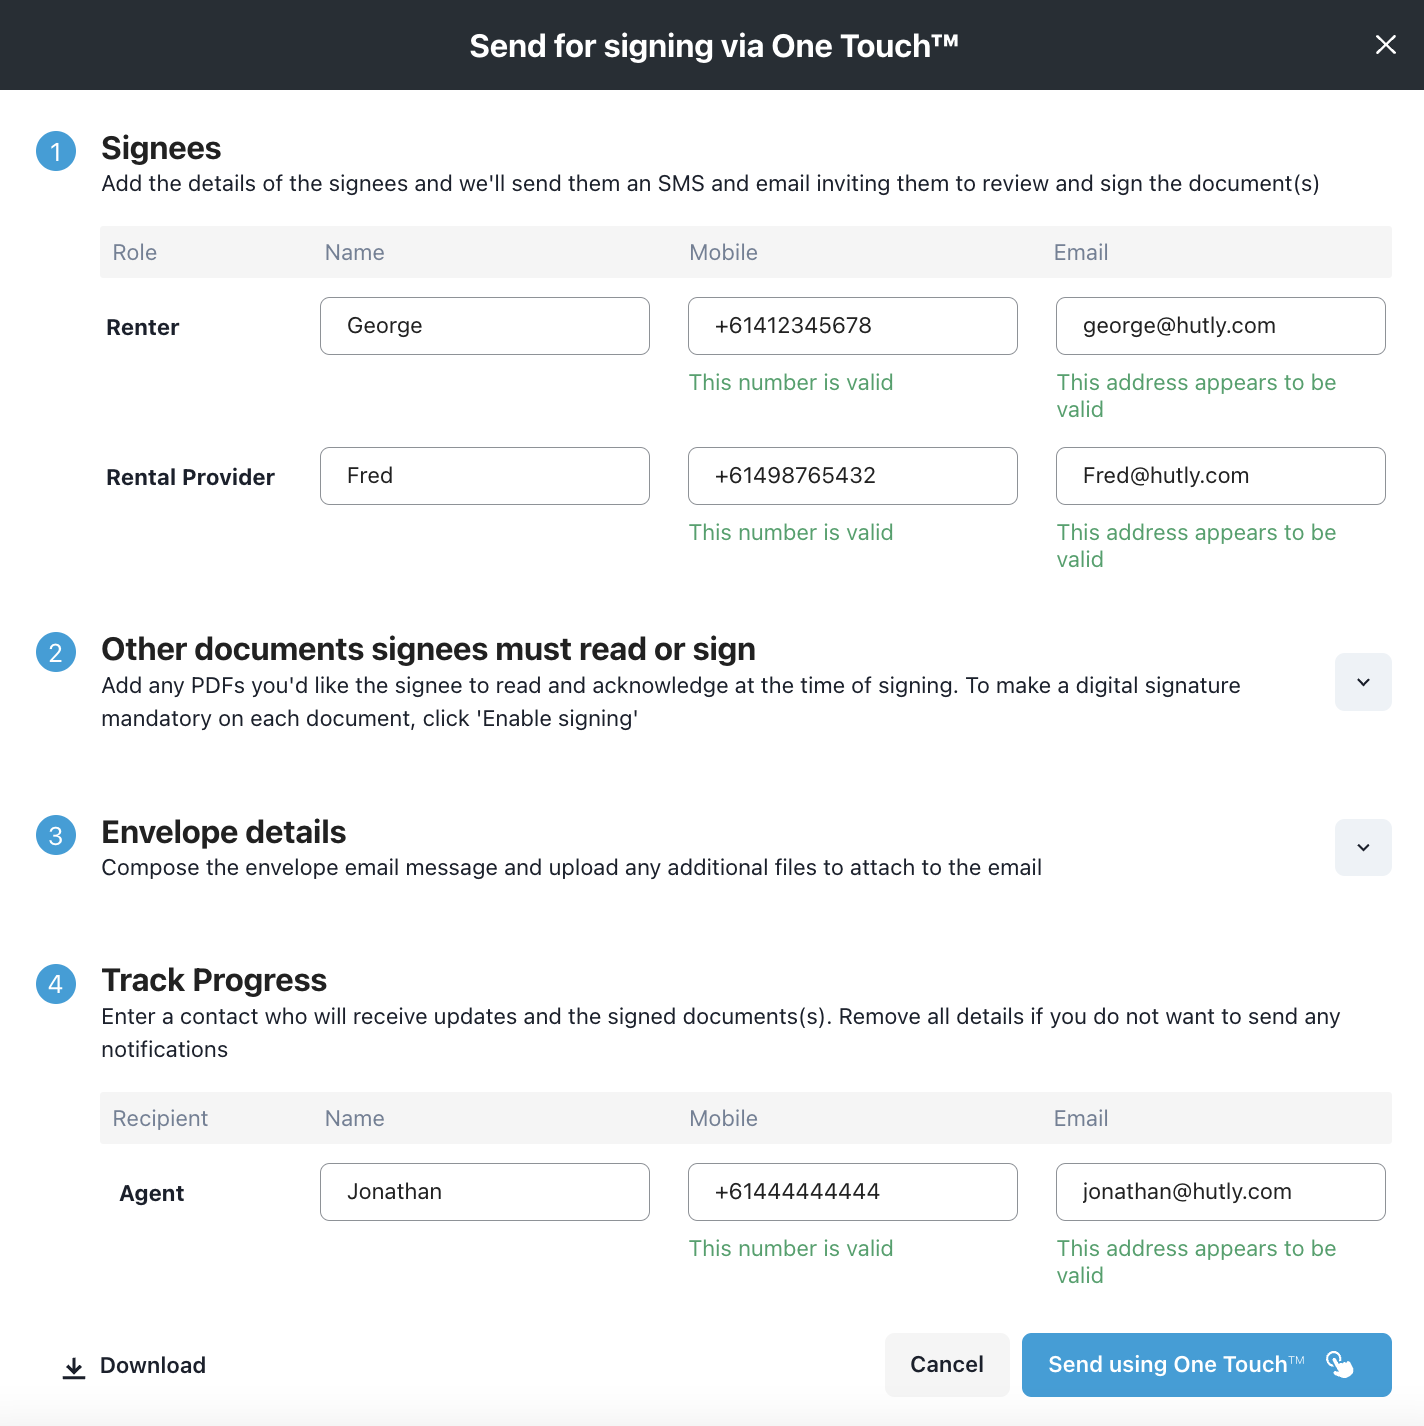Click the step 4 Track Progress badge
Image resolution: width=1424 pixels, height=1426 pixels.
point(56,984)
